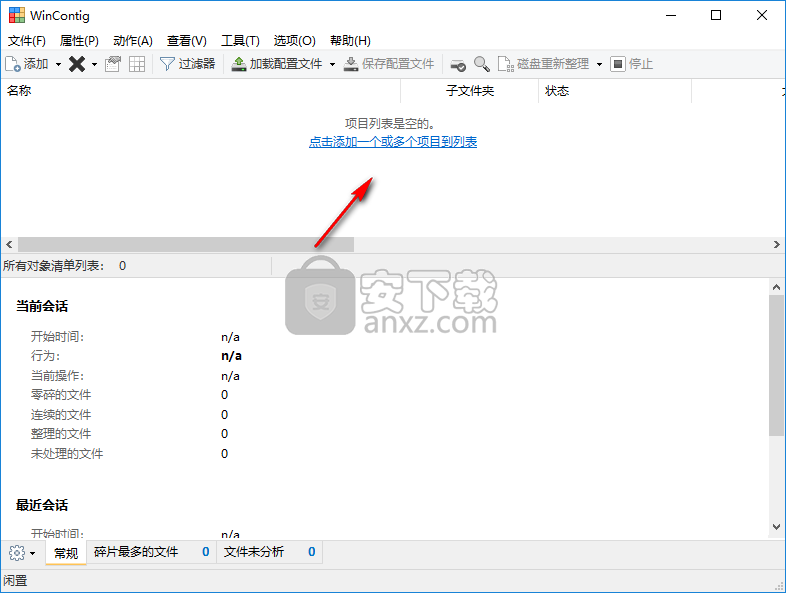
Task: Click the session panel scroll up arrow
Action: pos(776,287)
